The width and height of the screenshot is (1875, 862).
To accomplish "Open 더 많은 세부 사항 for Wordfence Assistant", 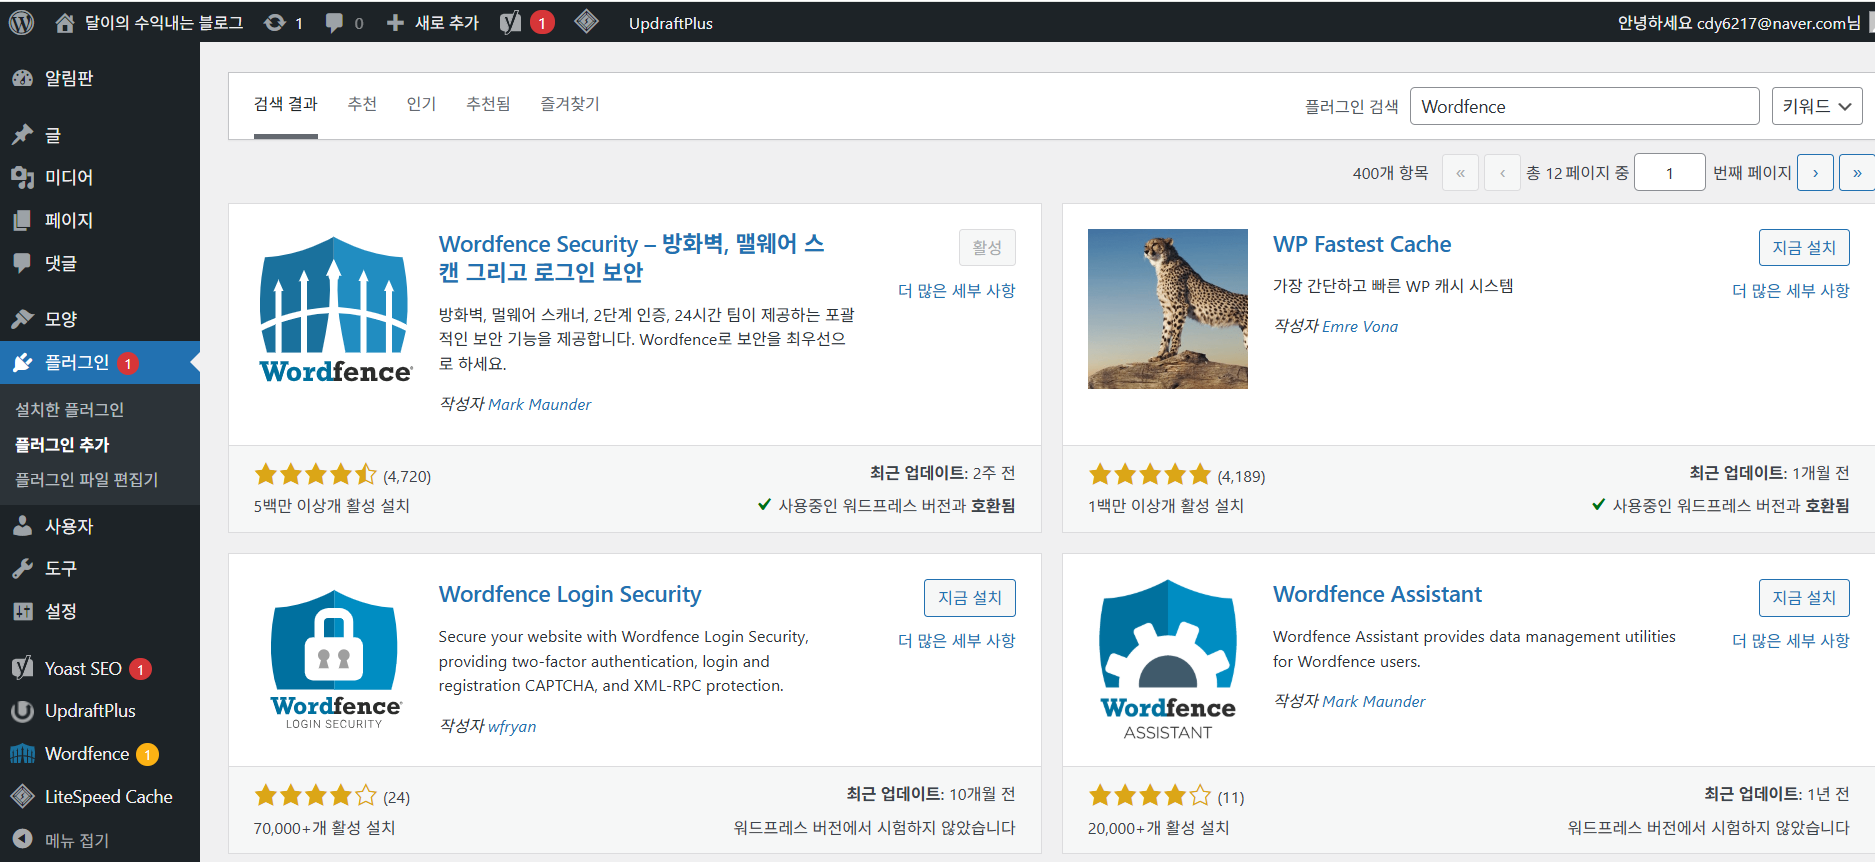I will [1791, 641].
